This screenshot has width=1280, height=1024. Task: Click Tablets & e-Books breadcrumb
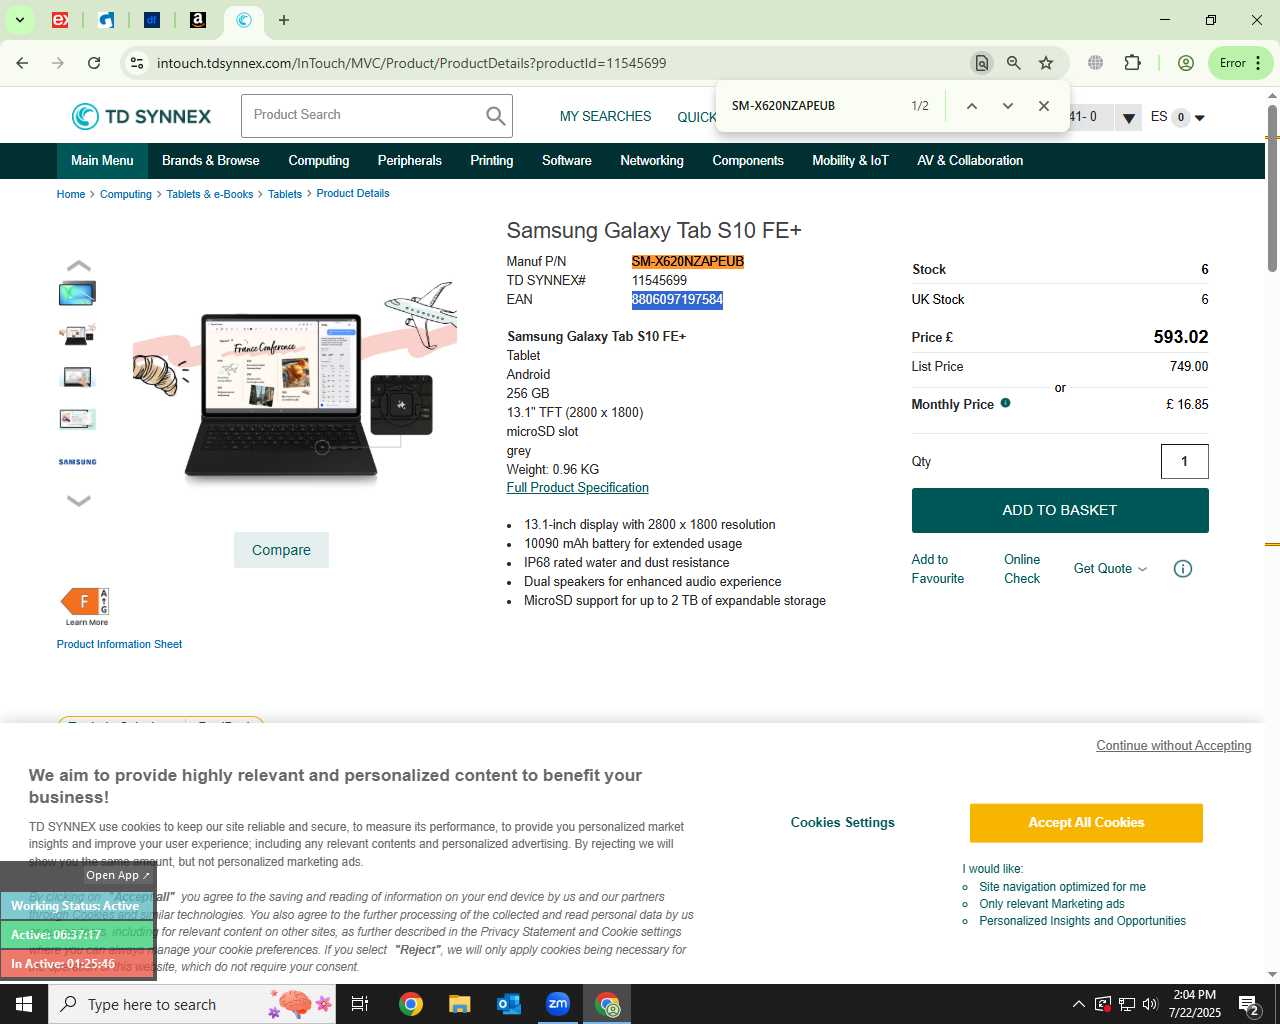(210, 194)
